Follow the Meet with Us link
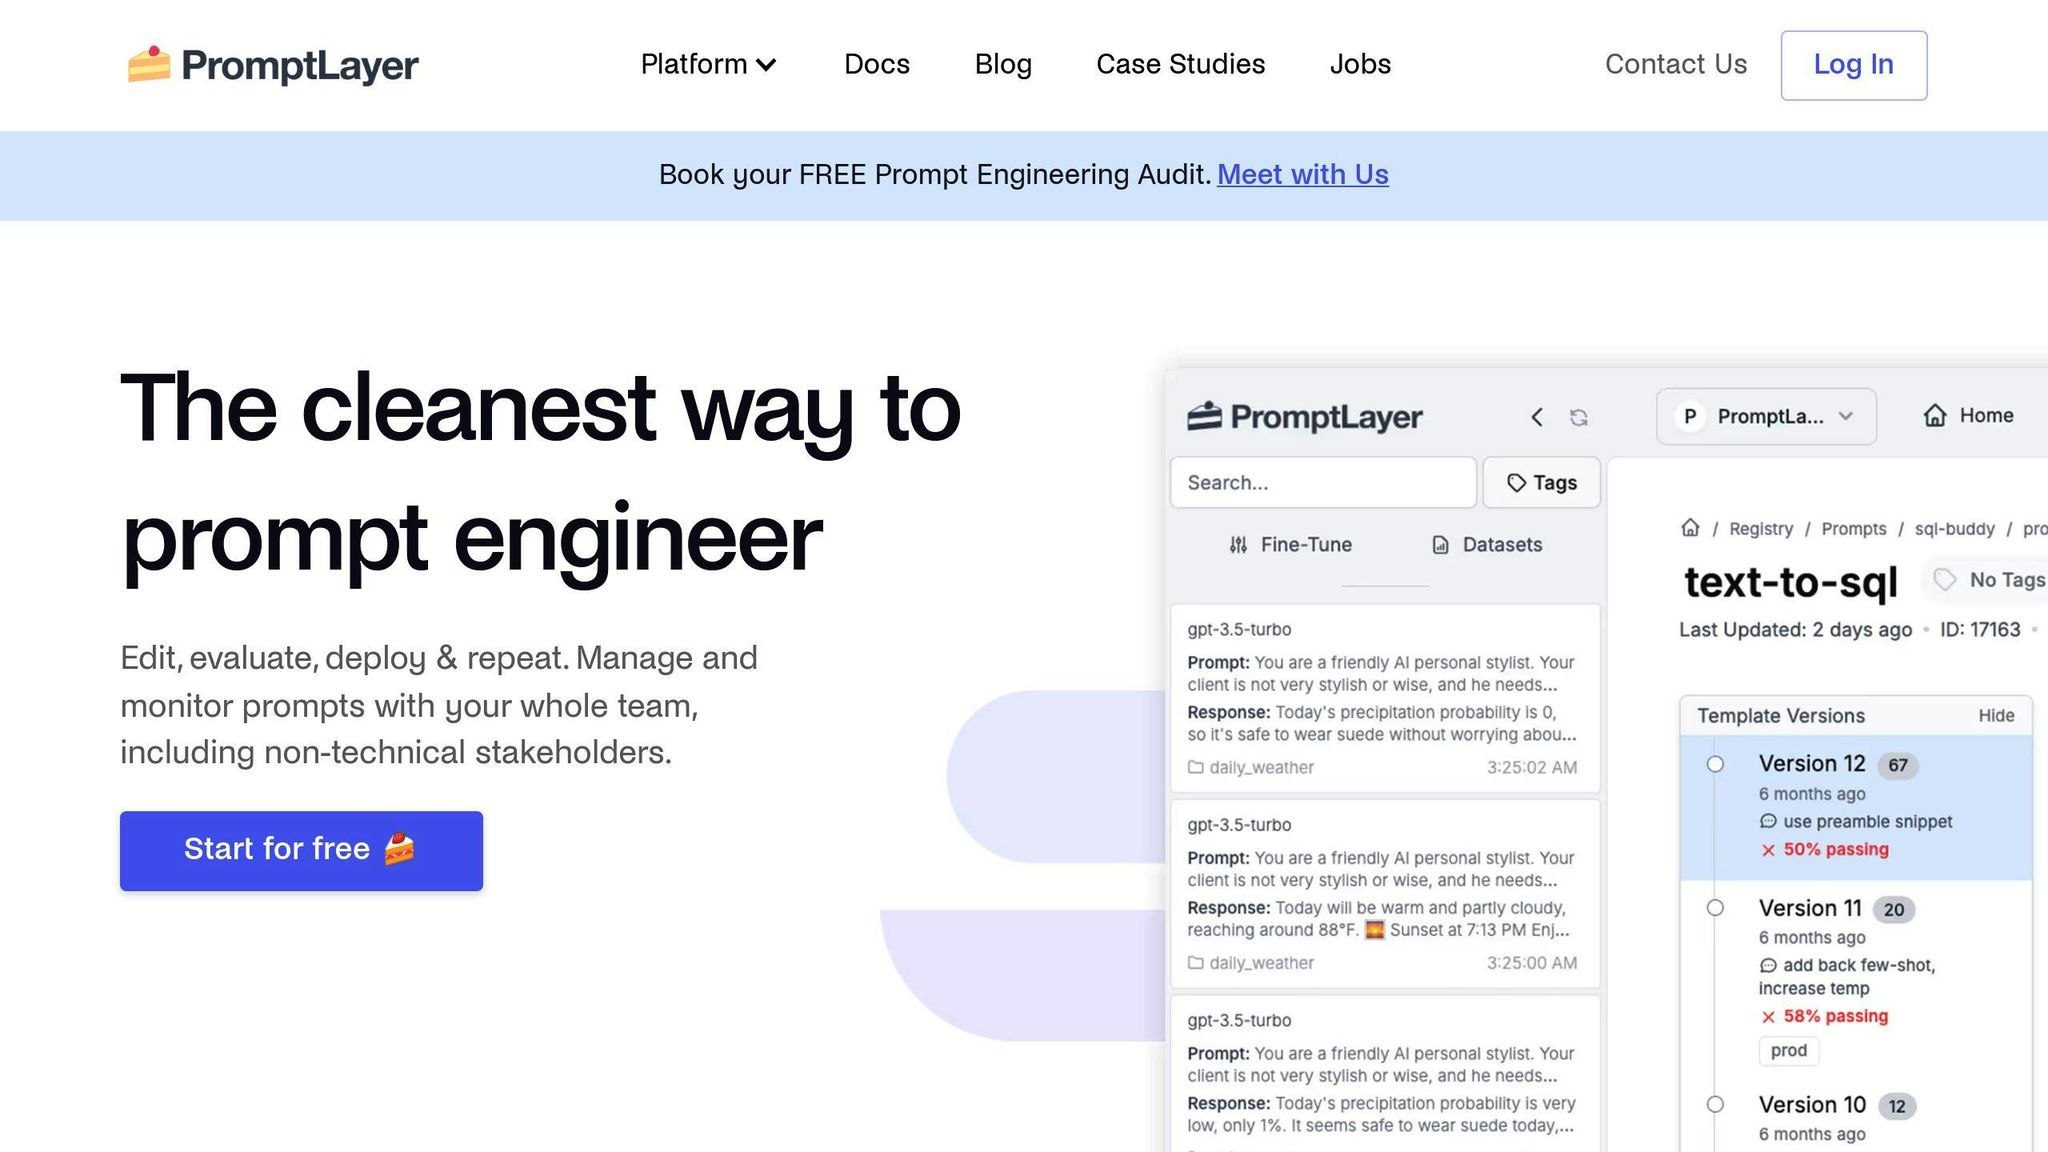 tap(1302, 175)
